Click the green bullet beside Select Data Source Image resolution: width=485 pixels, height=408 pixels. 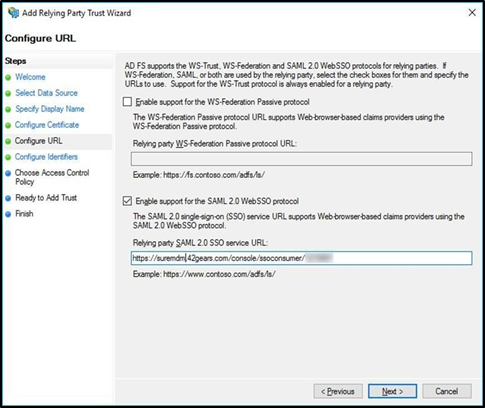tap(8, 94)
